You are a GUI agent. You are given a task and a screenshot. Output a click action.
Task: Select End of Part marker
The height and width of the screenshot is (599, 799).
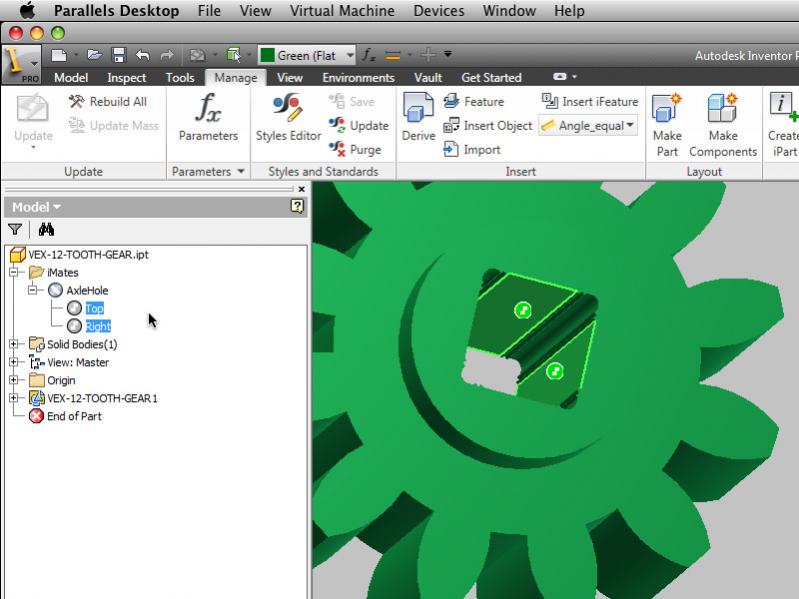[x=74, y=416]
